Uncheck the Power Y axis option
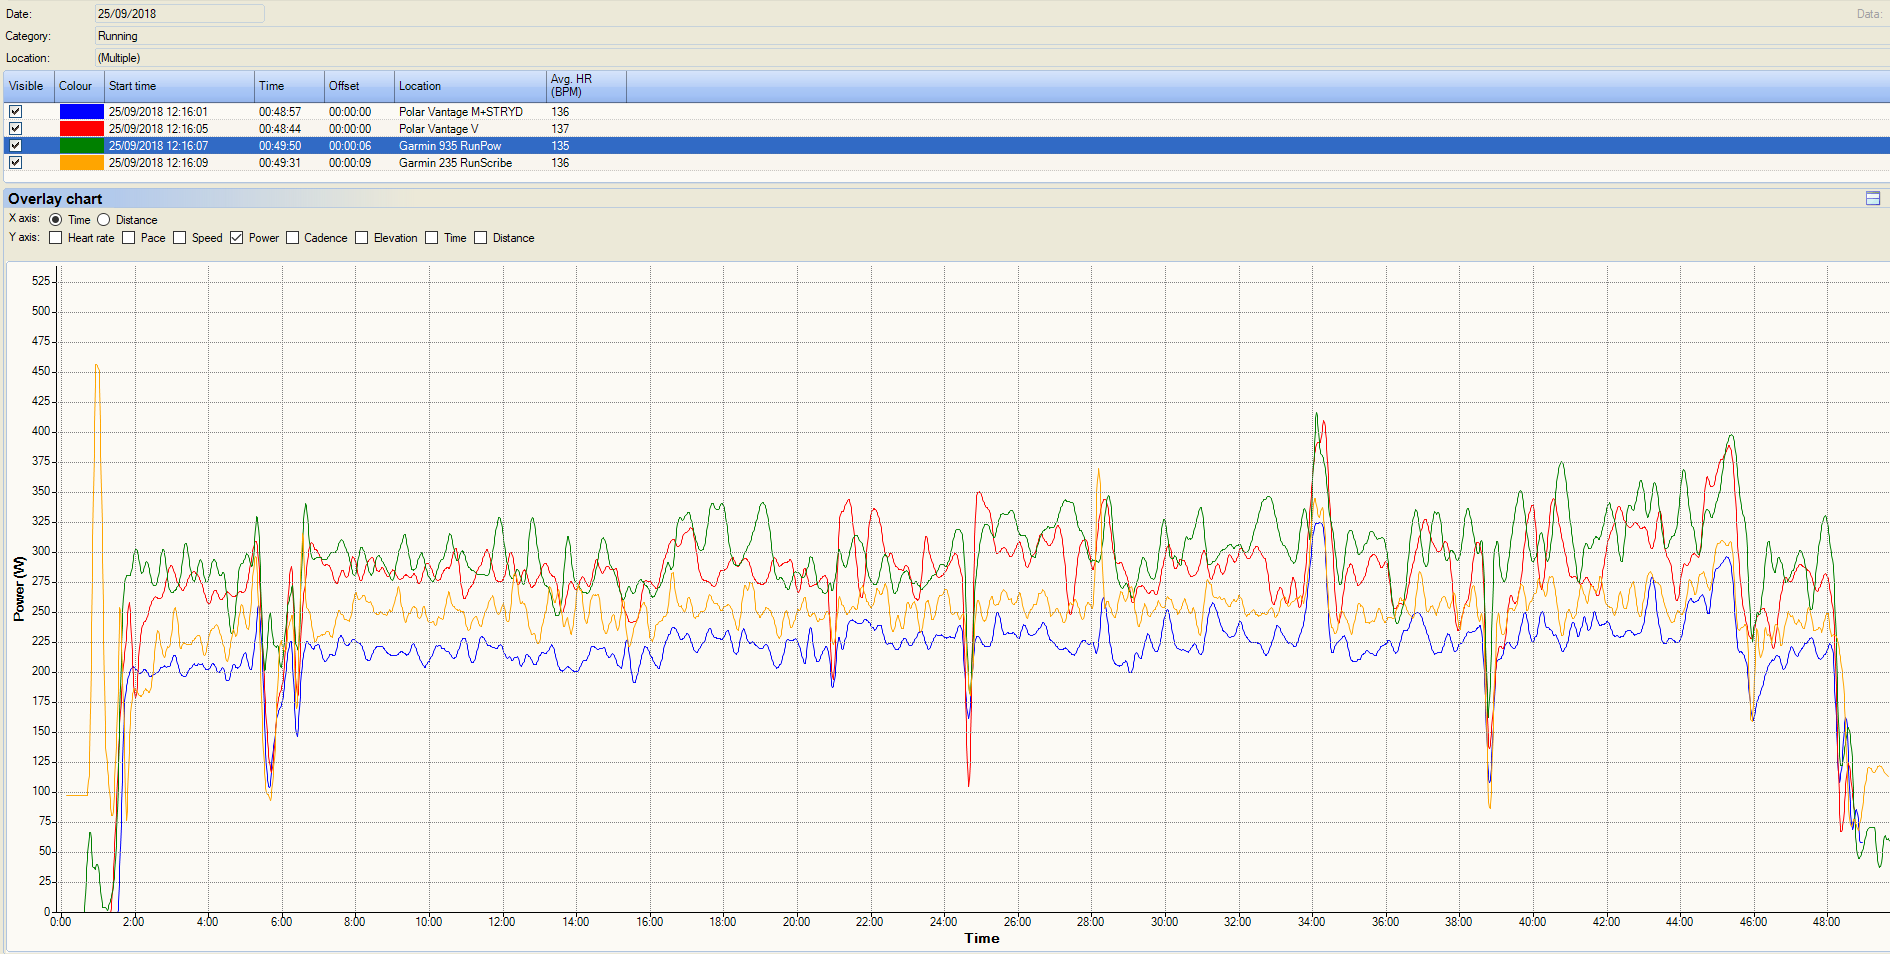The height and width of the screenshot is (954, 1890). [x=237, y=238]
